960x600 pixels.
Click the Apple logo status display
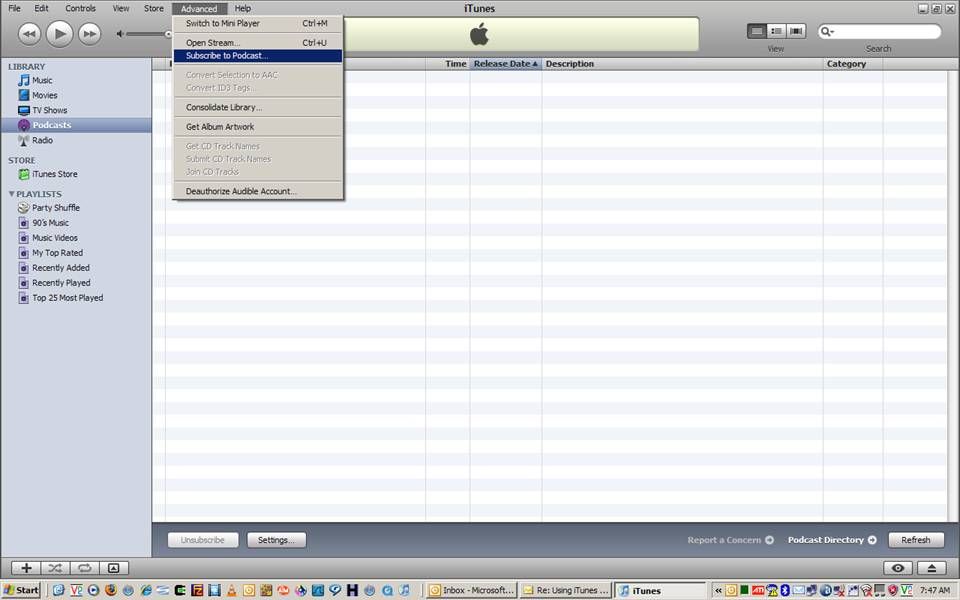coord(479,34)
